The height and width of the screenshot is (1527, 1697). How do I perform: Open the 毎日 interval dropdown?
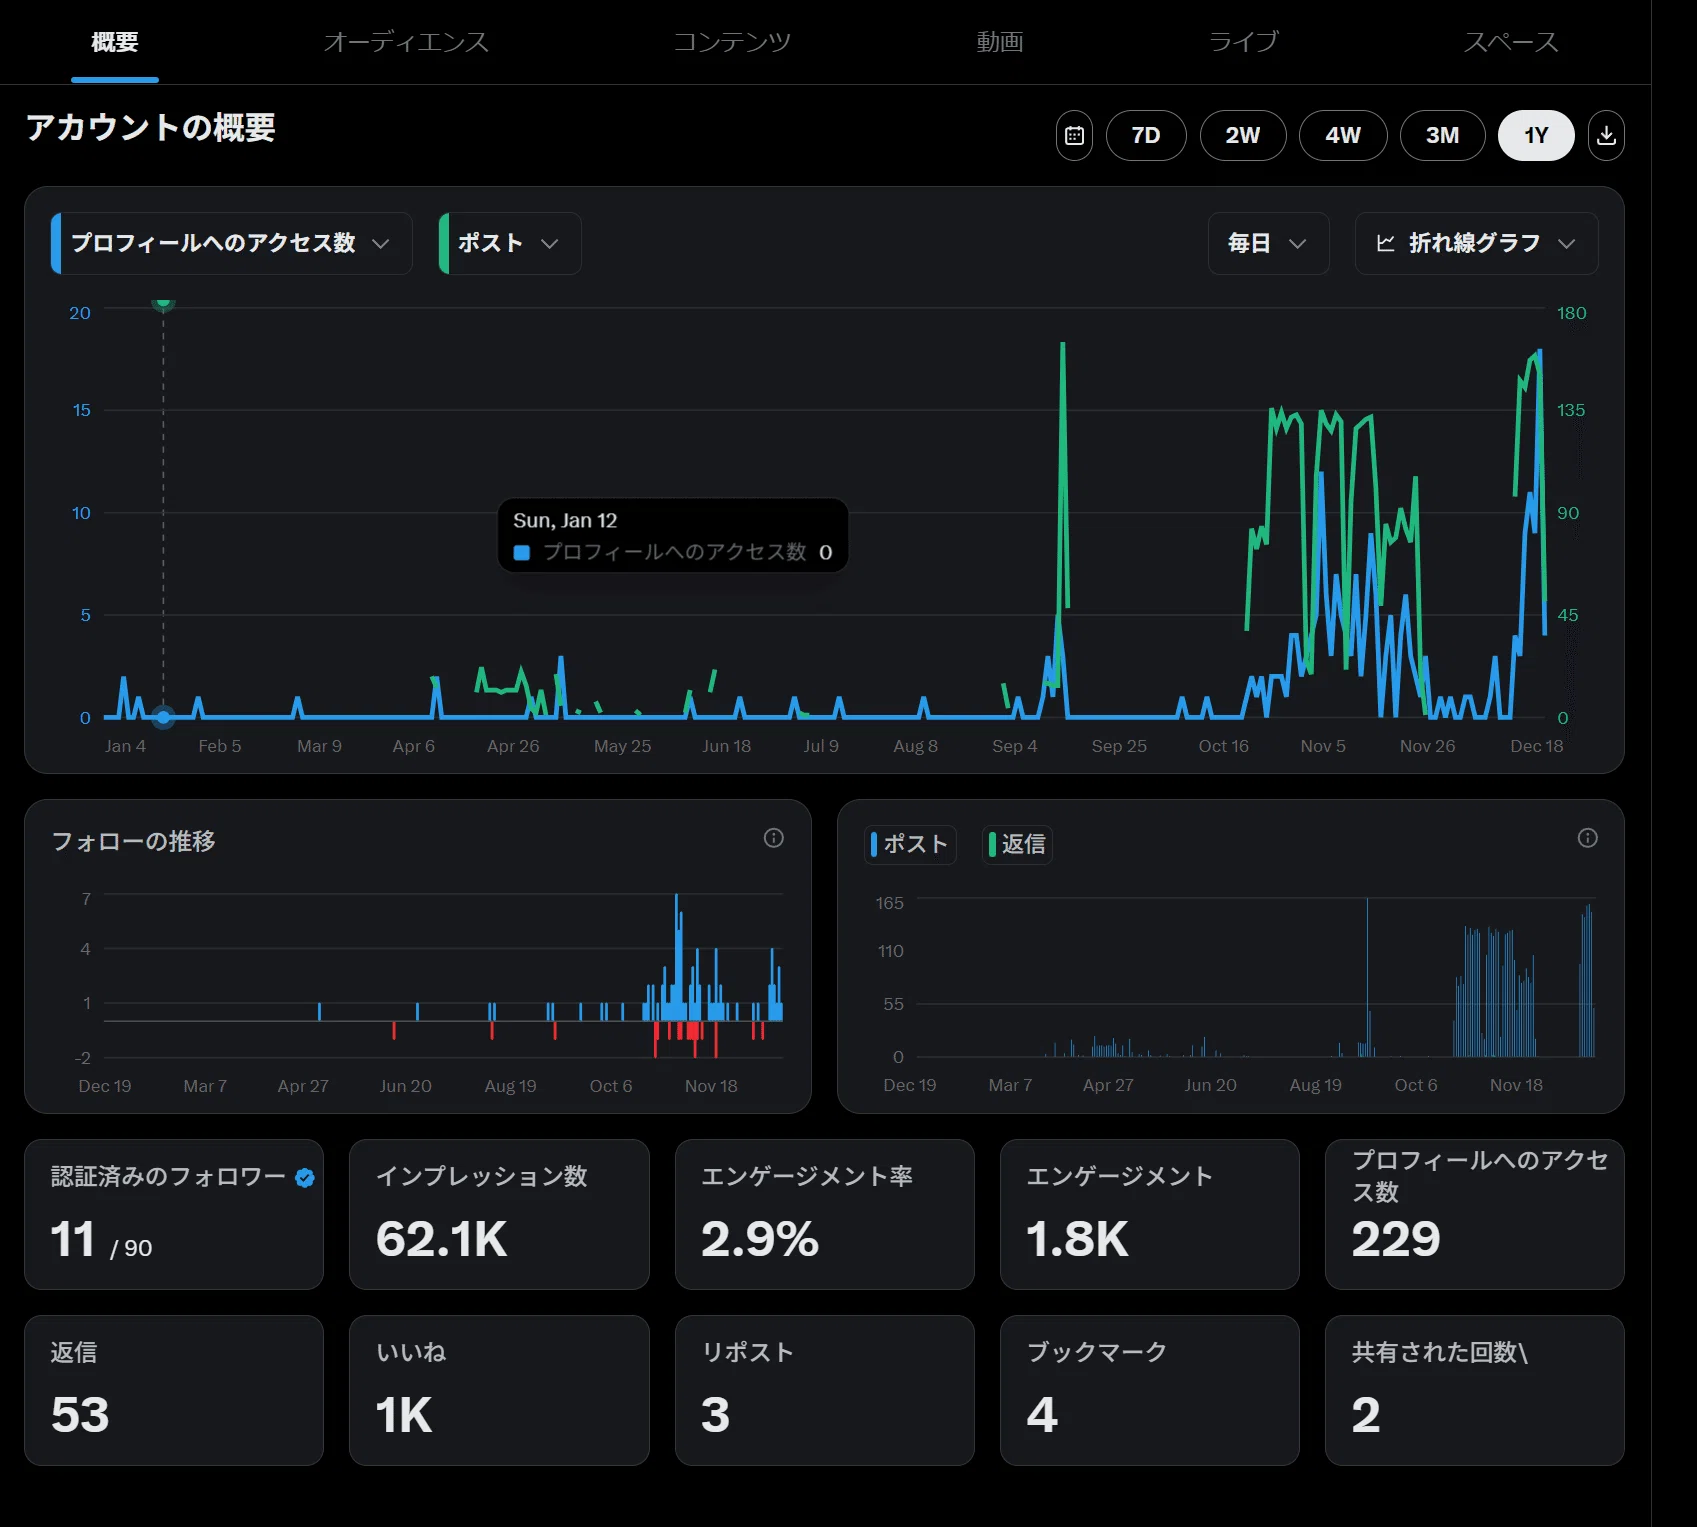point(1268,243)
